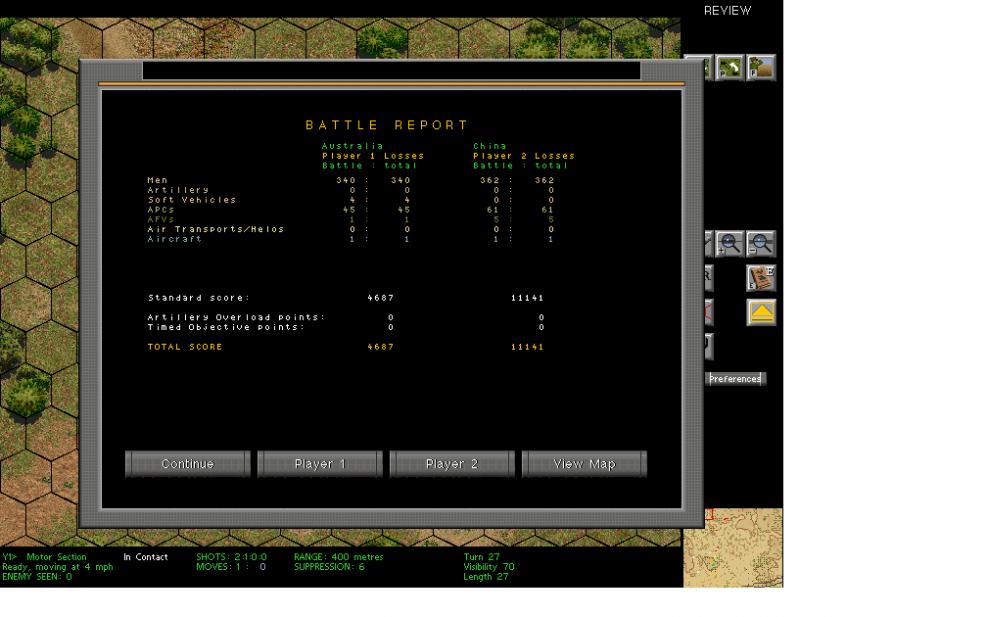Screen dimensions: 987x617
Task: Select the Motor Section unit name
Action: 56,557
